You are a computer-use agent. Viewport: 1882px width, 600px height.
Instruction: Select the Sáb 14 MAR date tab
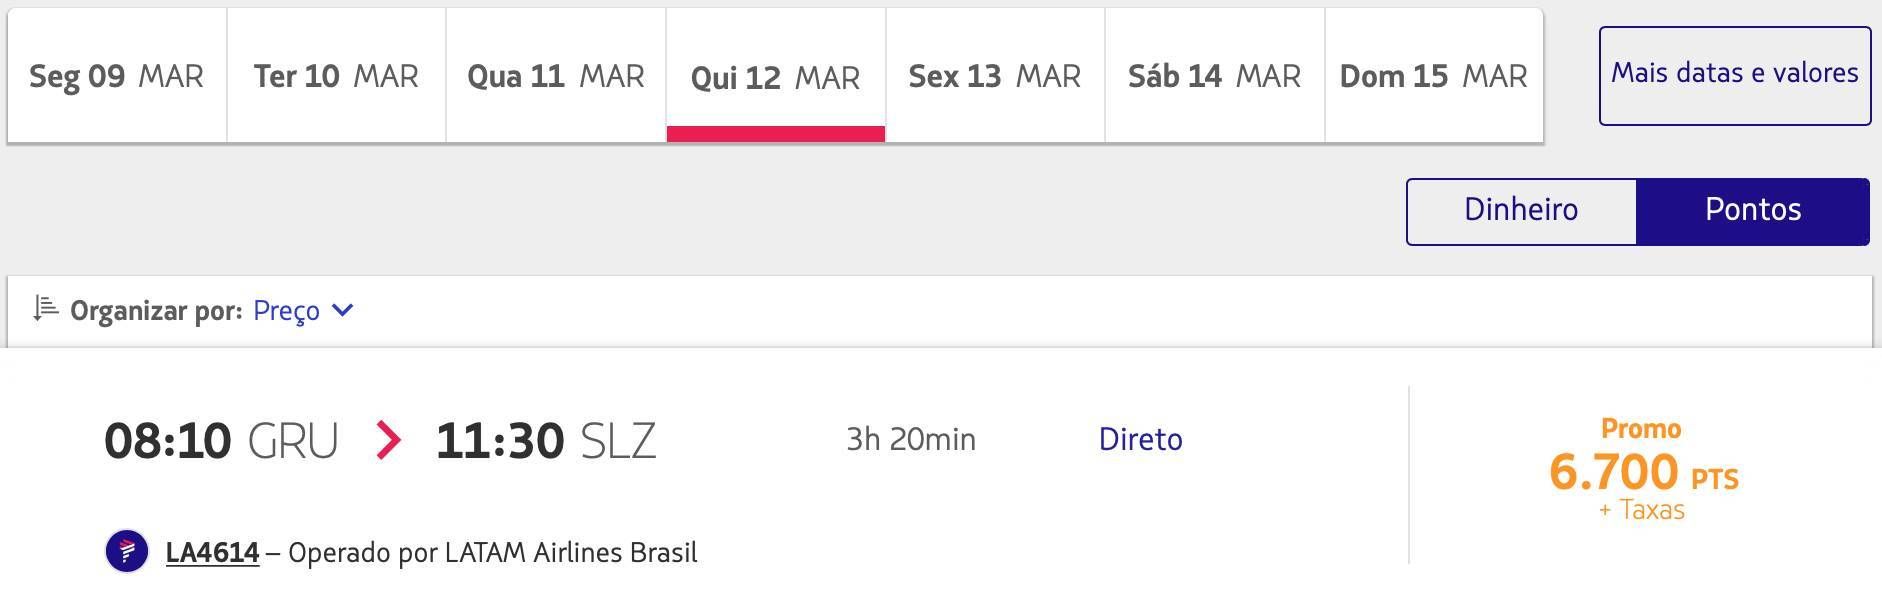pyautogui.click(x=1215, y=76)
